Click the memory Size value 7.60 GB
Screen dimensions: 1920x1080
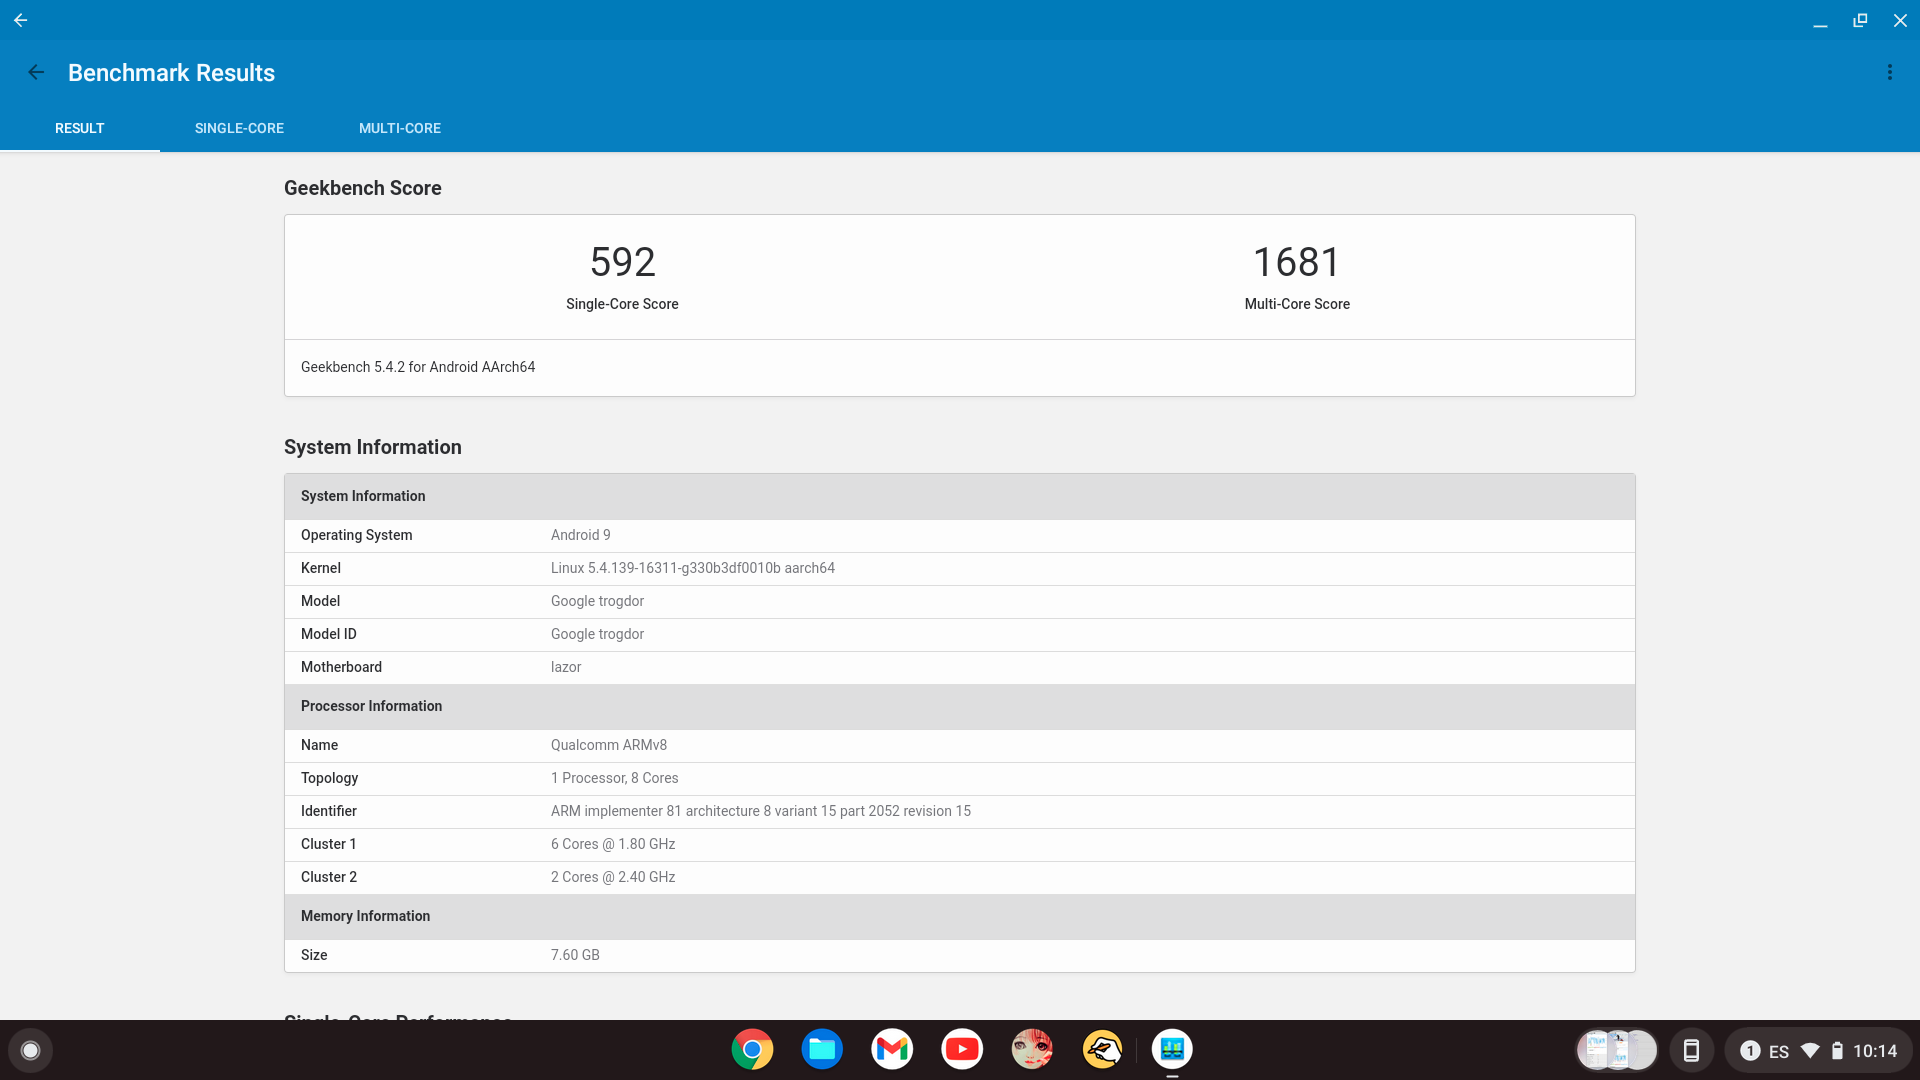575,955
